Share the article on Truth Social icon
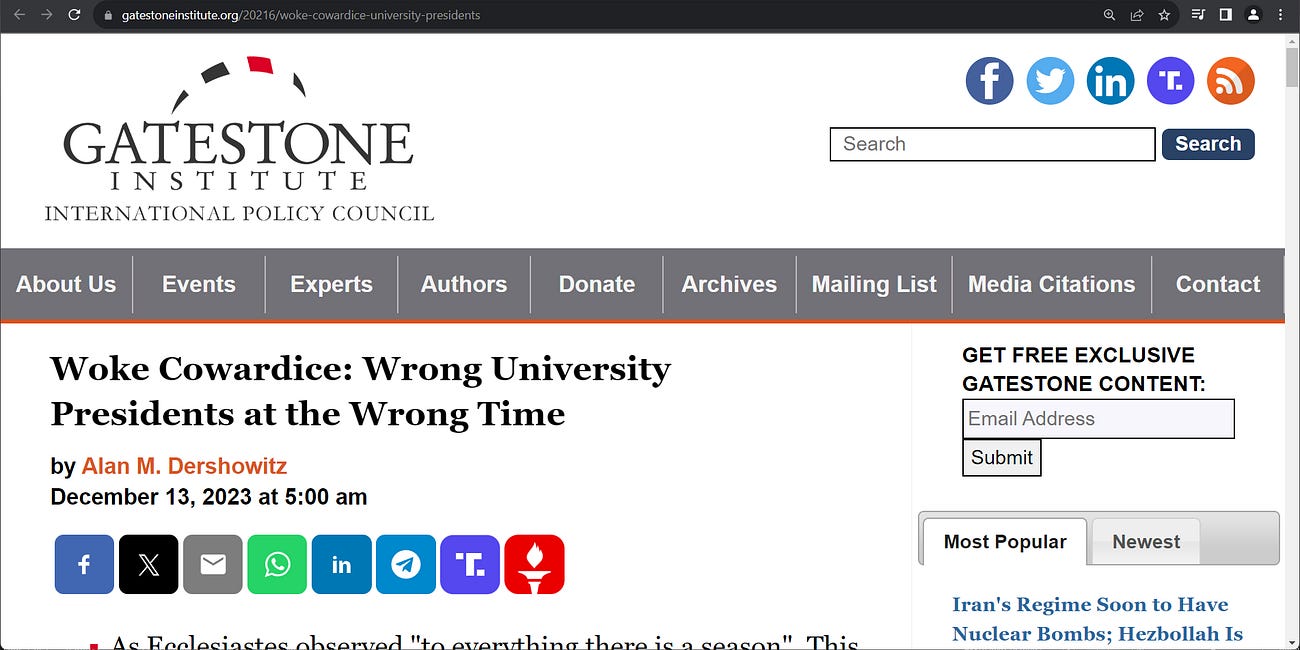Screen dimensions: 1300x650 click(x=469, y=564)
